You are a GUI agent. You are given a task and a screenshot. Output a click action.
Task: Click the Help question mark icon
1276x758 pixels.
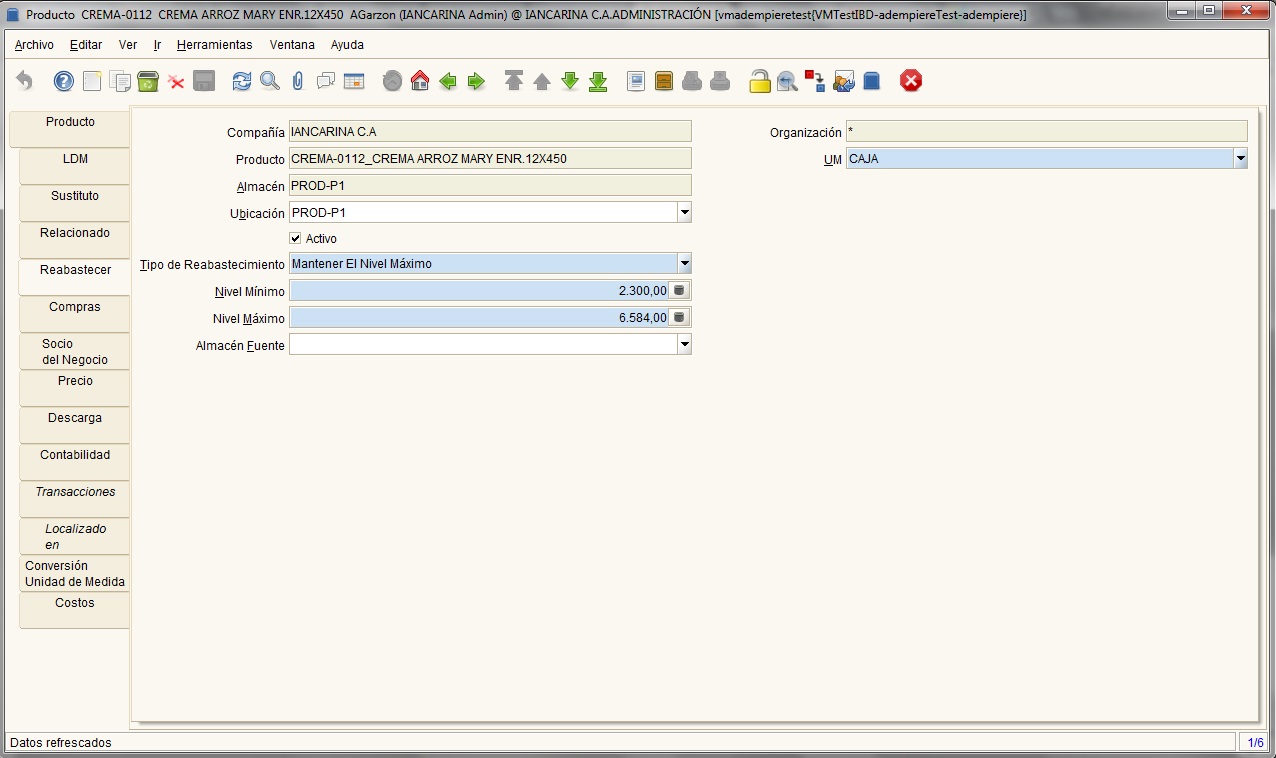(64, 81)
